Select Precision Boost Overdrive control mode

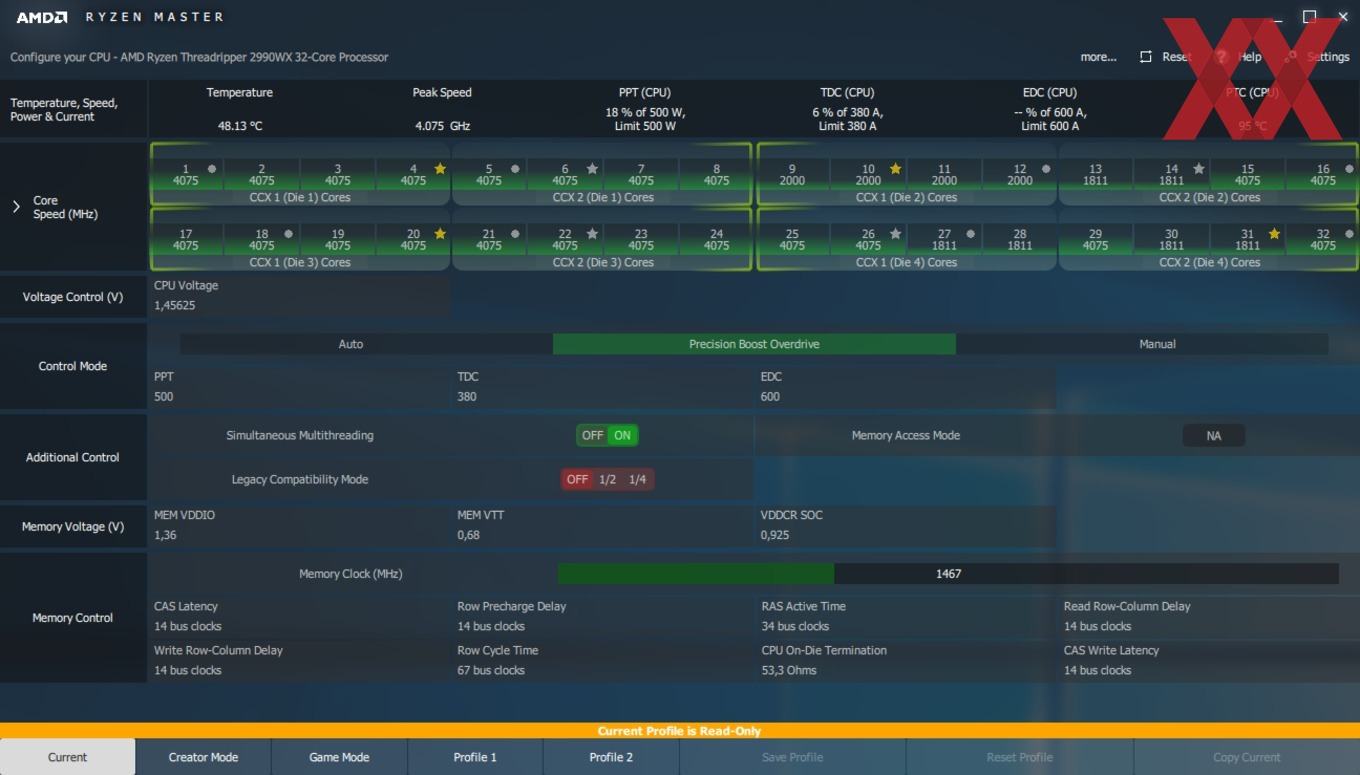[754, 344]
